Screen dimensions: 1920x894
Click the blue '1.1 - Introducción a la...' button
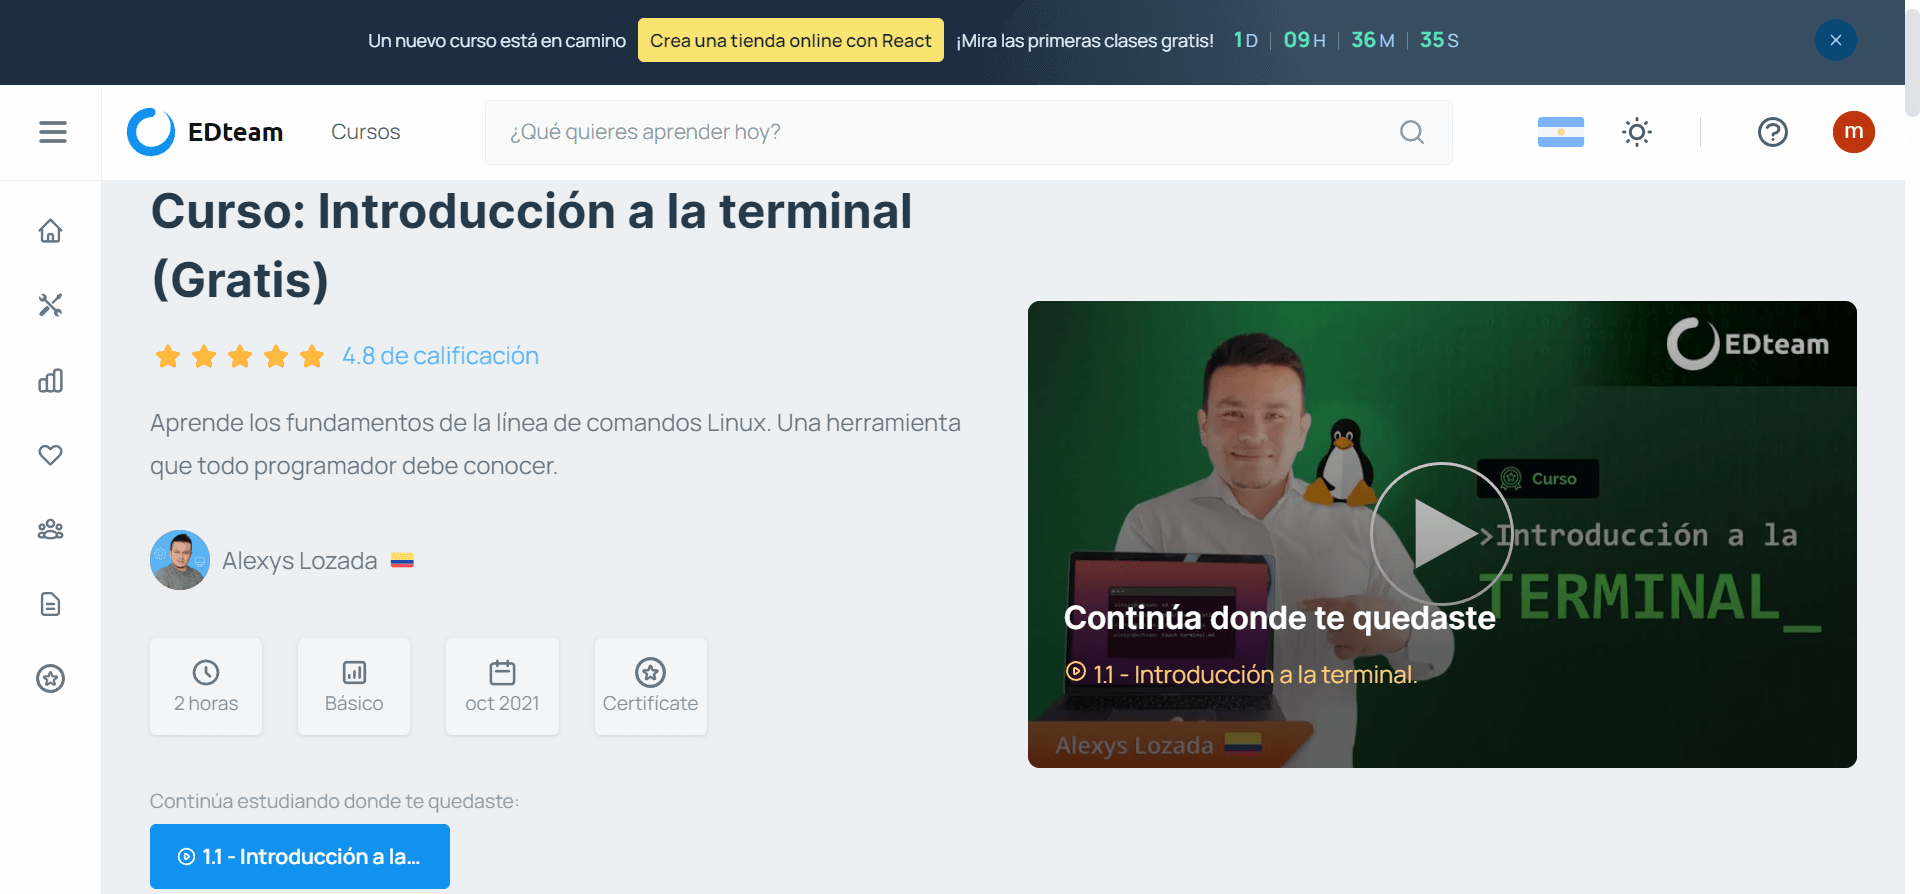(300, 856)
